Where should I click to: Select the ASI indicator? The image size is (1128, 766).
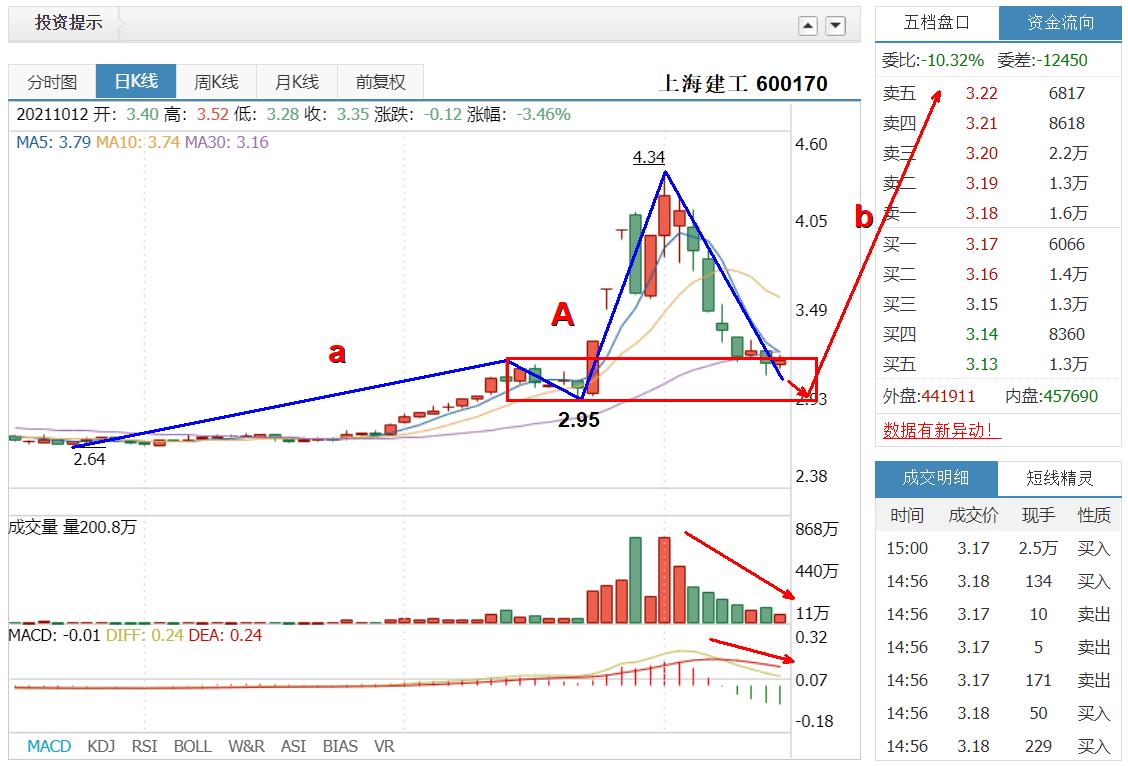point(294,747)
